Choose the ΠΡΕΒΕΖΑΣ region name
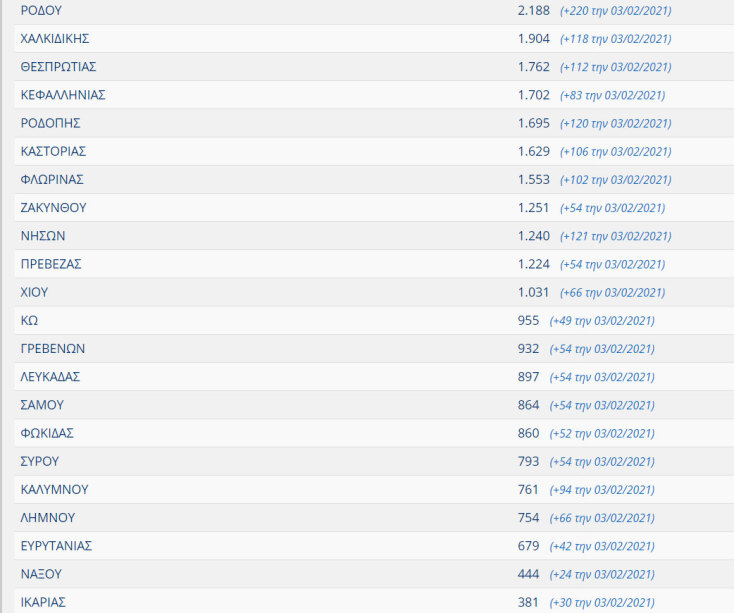The height and width of the screenshot is (613, 734). tap(51, 264)
